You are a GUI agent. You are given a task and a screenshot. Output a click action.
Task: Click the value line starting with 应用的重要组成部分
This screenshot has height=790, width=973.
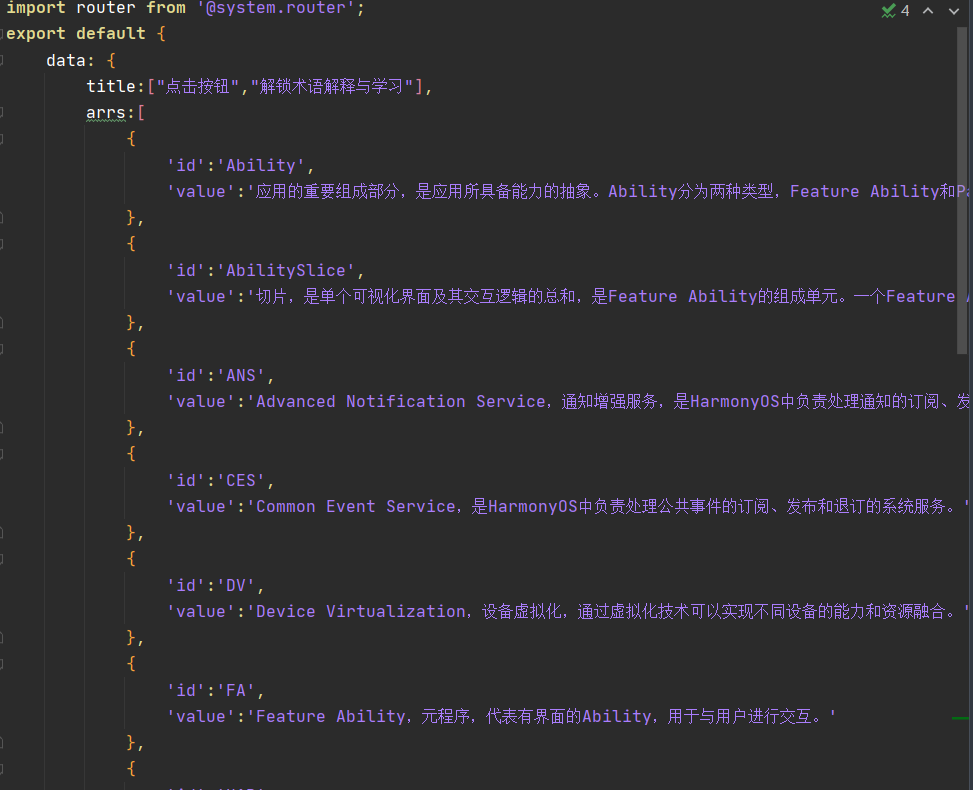[567, 191]
